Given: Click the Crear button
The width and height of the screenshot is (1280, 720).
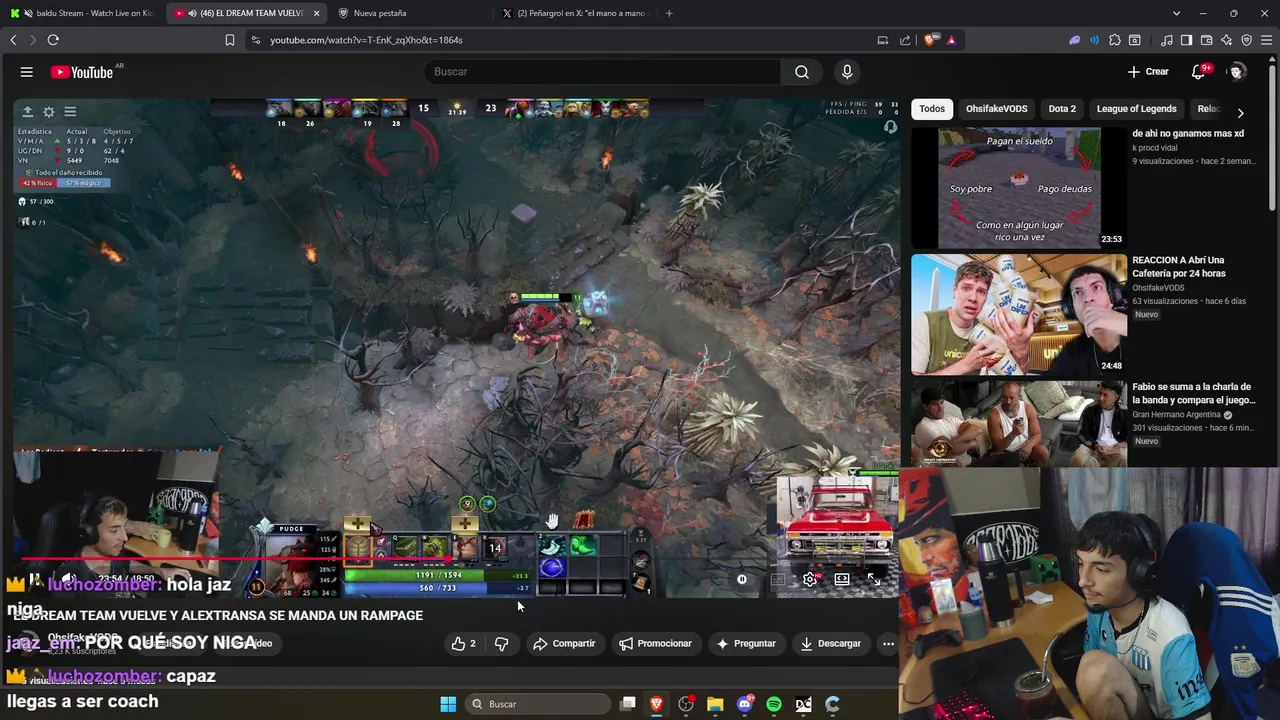Looking at the screenshot, I should click(x=1148, y=72).
